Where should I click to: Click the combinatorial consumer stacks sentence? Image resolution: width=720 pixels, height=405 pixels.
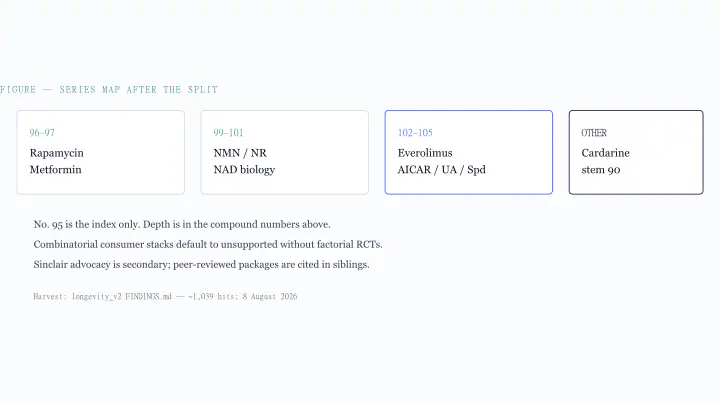click(x=208, y=244)
